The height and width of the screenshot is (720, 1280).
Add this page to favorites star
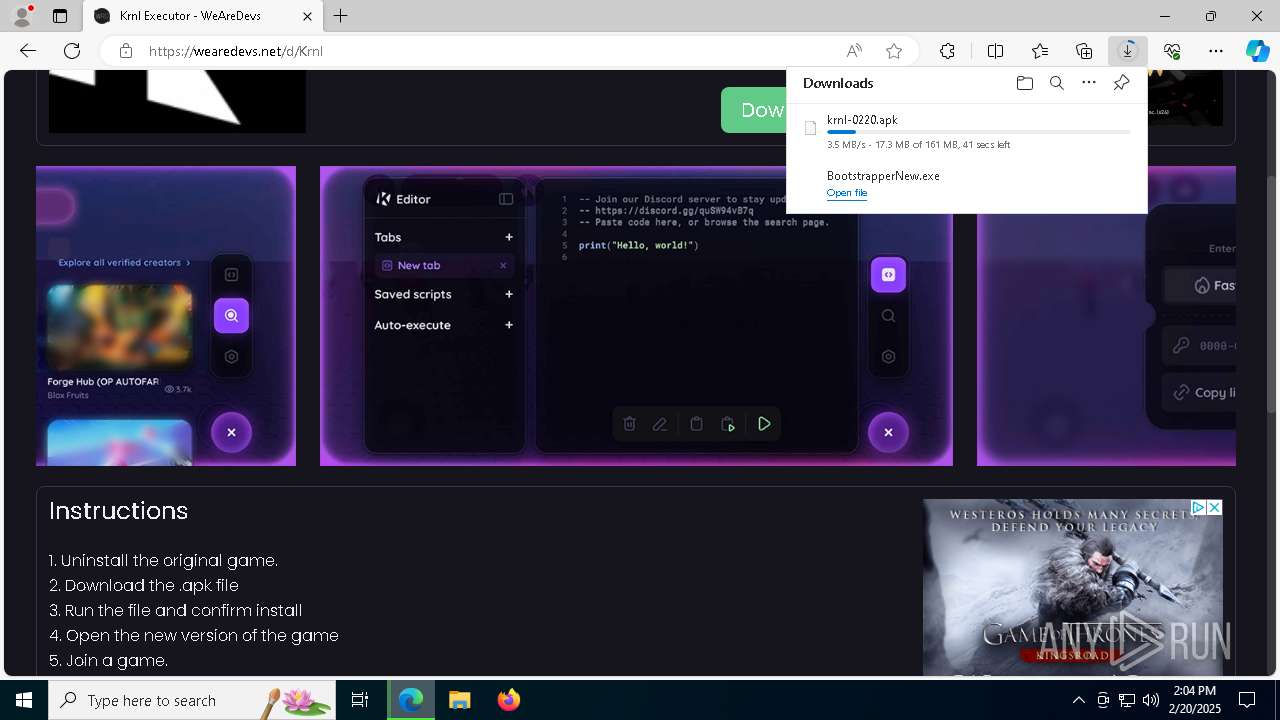[x=894, y=51]
